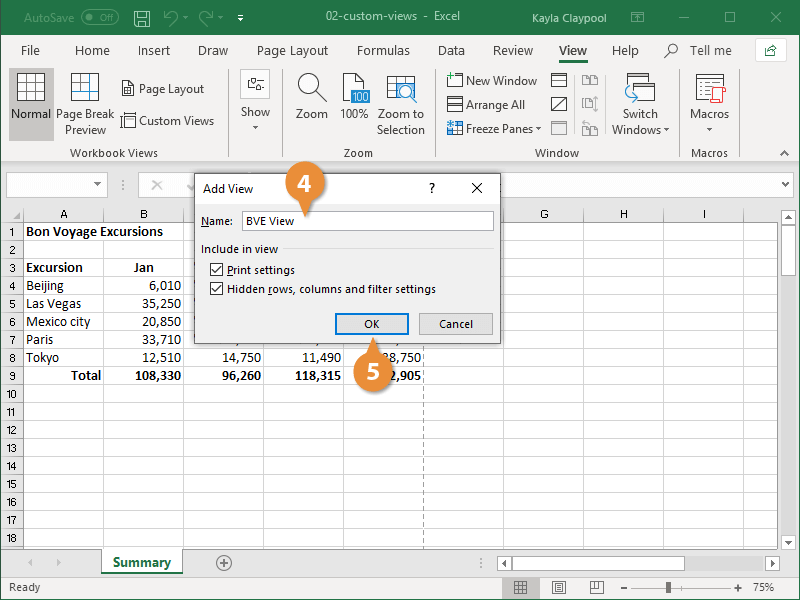Click the Save icon in title bar

coord(142,18)
